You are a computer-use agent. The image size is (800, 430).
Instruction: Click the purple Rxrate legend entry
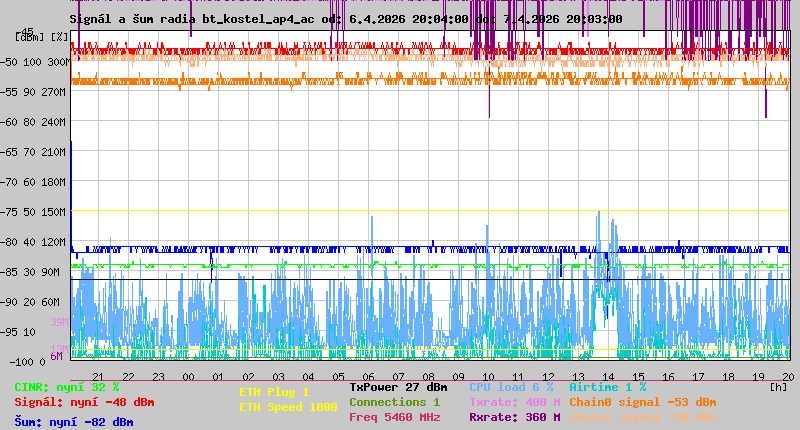[515, 417]
